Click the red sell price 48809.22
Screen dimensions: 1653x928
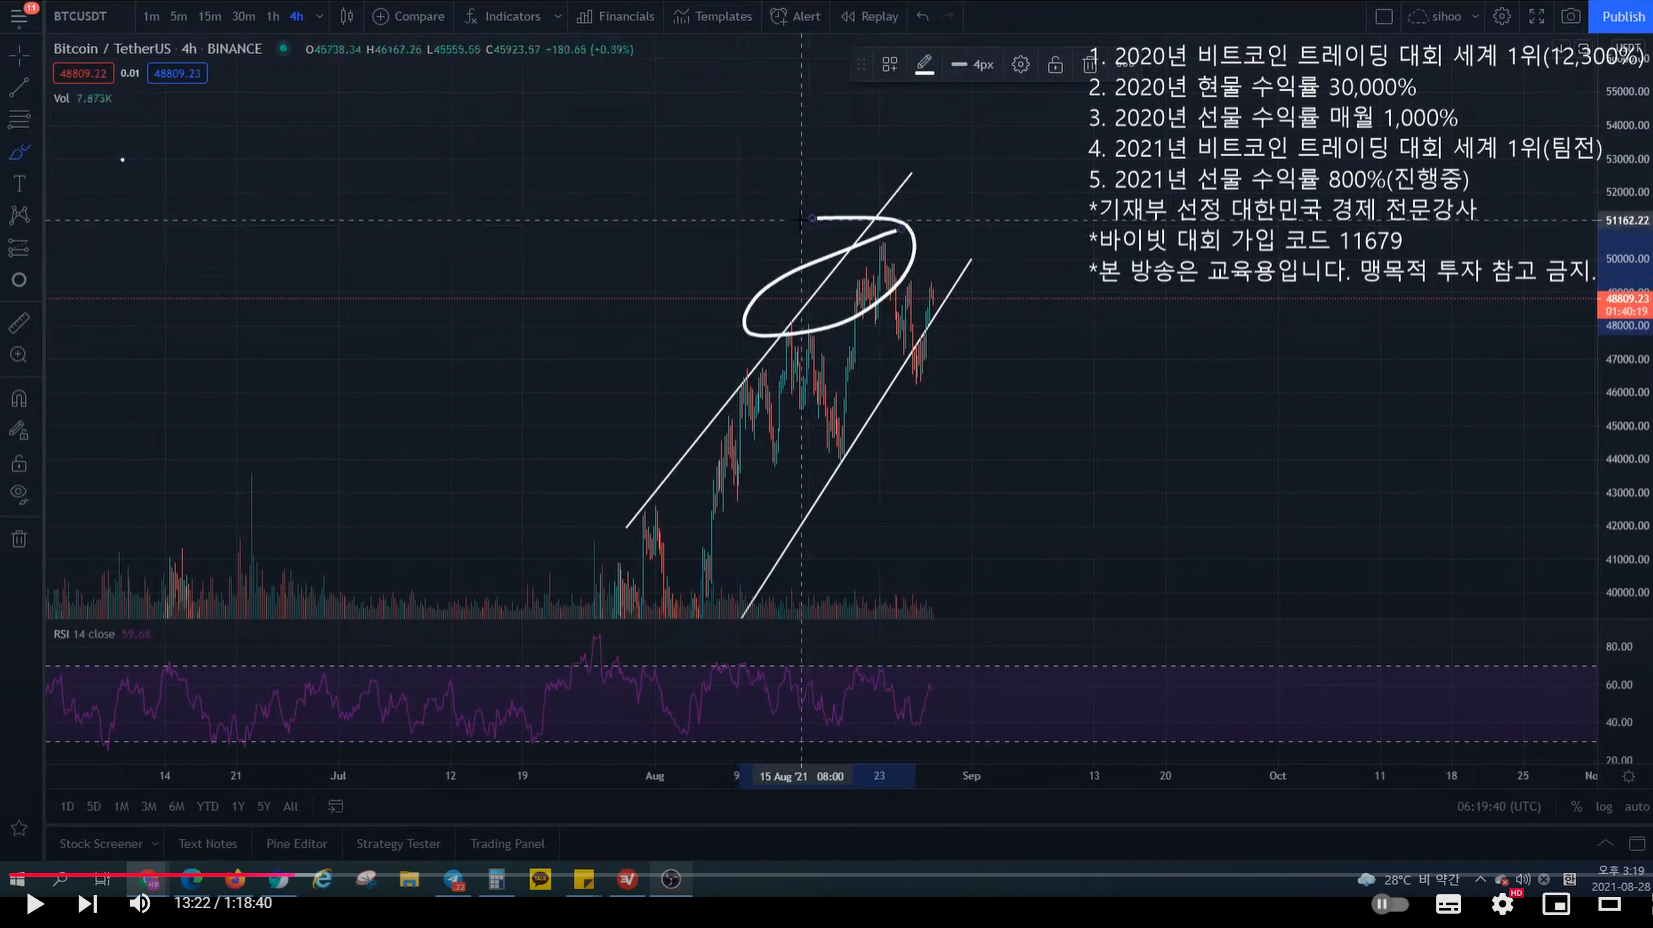(x=83, y=73)
